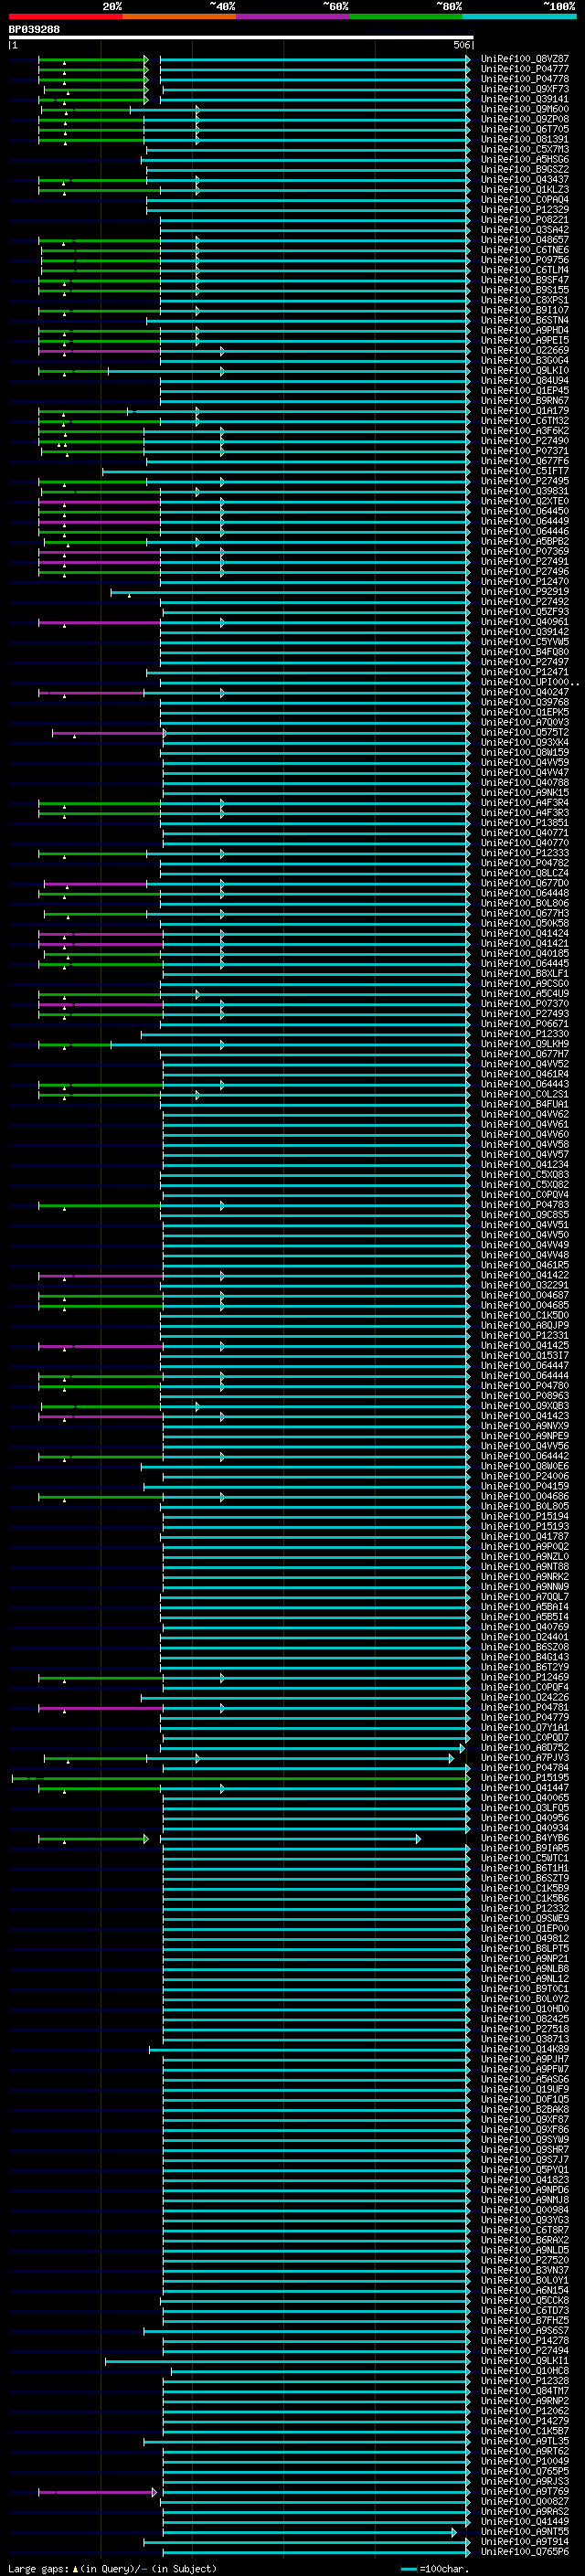Select label UniRef100_P08221
The width and height of the screenshot is (585, 2576).
tap(525, 220)
